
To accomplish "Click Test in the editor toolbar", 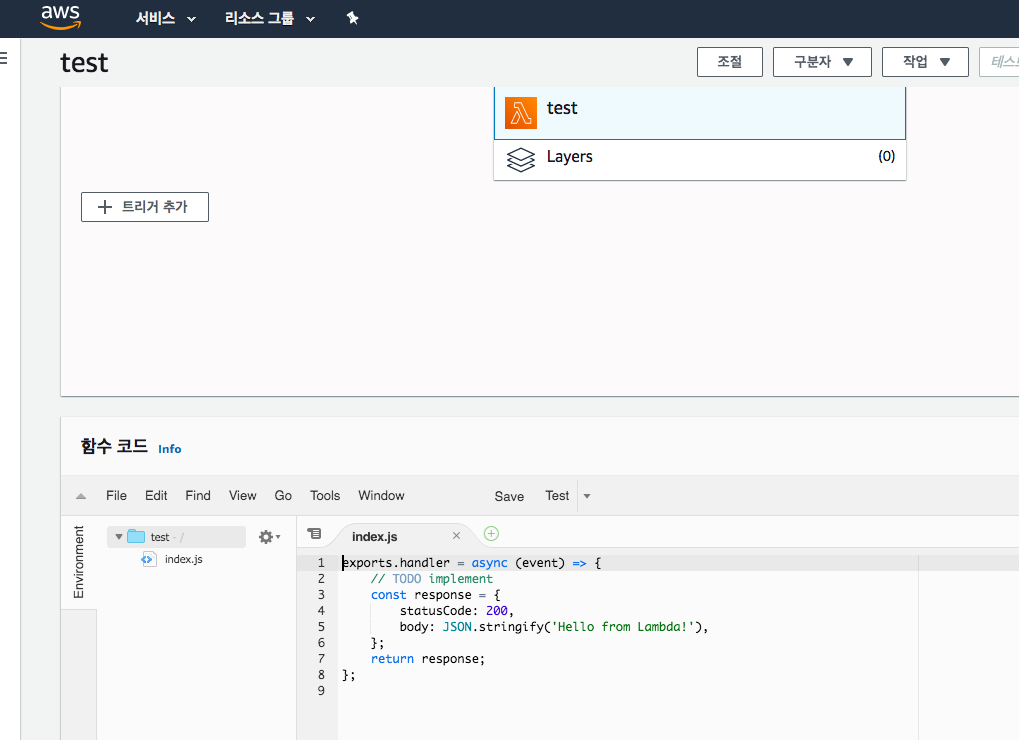I will (x=557, y=496).
